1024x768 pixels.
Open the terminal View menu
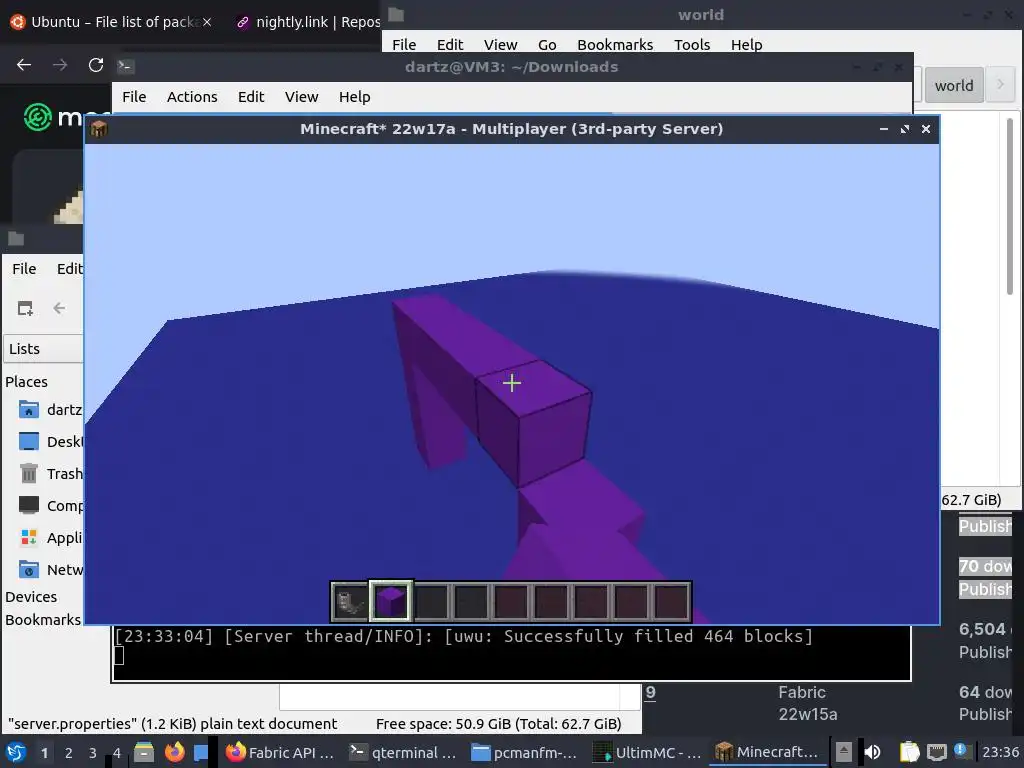click(x=301, y=97)
